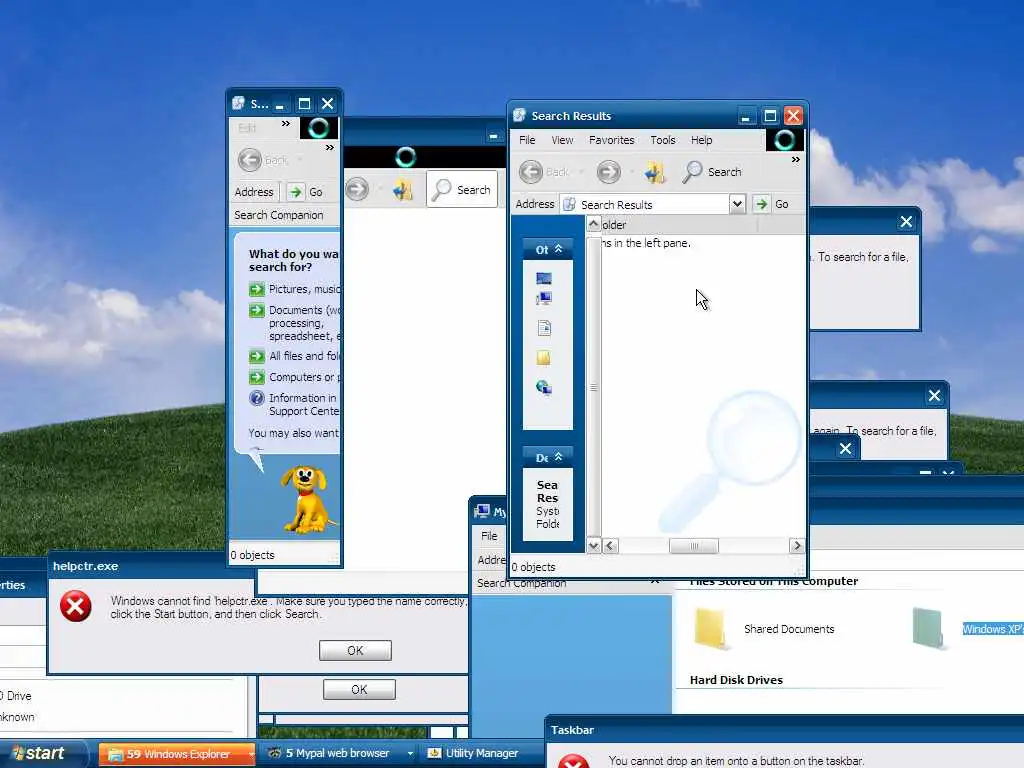Minimize the middle background explorer window

[494, 136]
